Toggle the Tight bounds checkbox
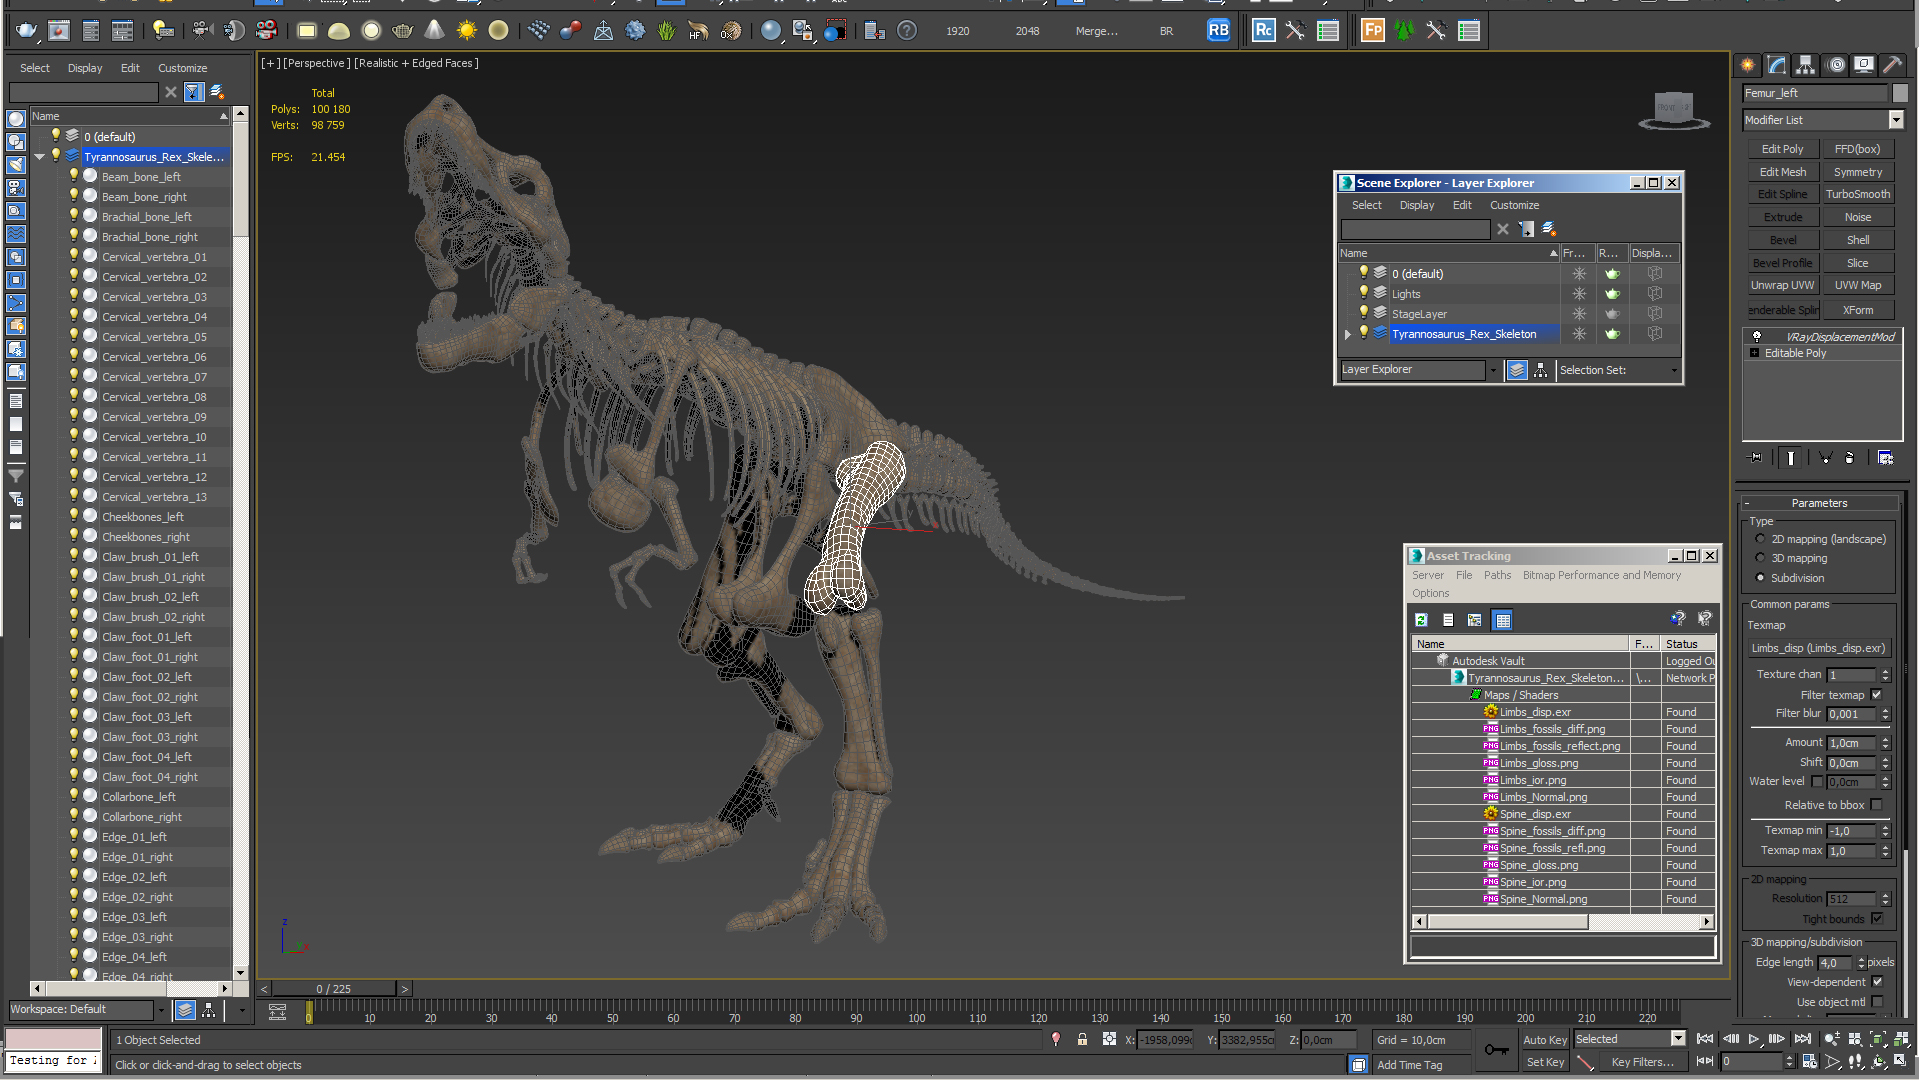Image resolution: width=1920 pixels, height=1080 pixels. coord(1877,919)
